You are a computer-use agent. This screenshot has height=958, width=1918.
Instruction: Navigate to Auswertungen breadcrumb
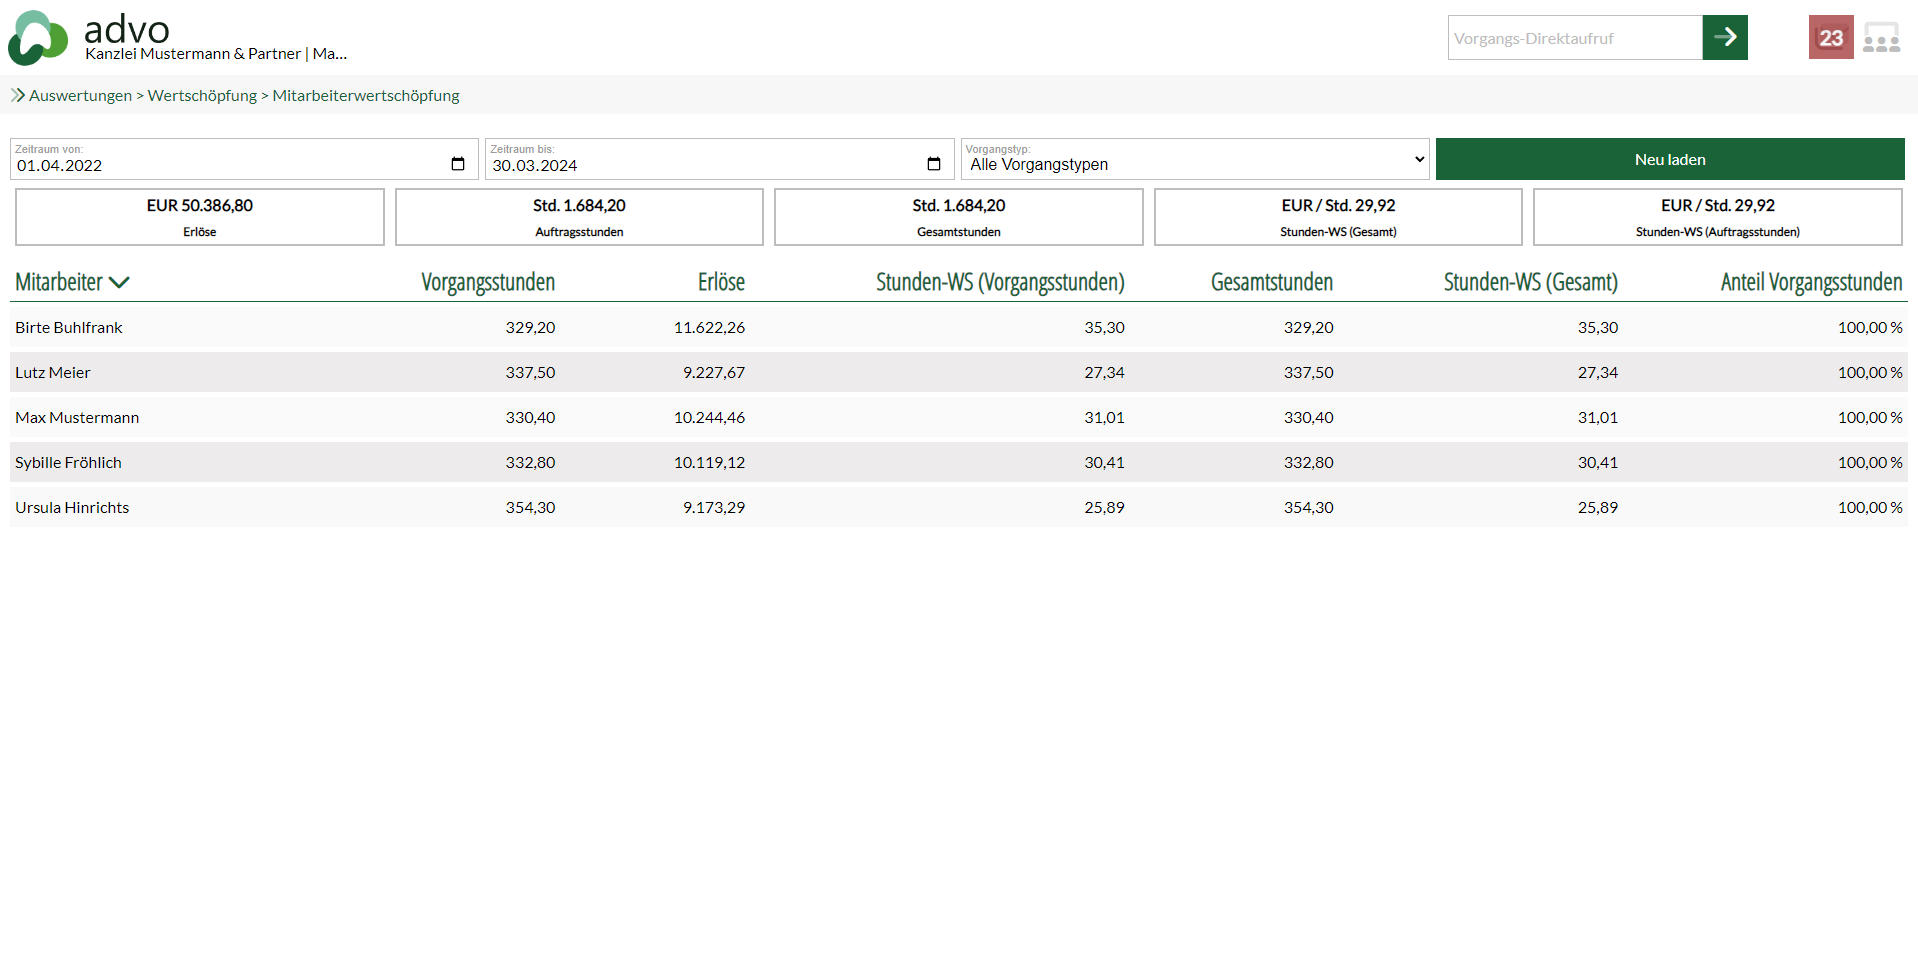tap(80, 95)
